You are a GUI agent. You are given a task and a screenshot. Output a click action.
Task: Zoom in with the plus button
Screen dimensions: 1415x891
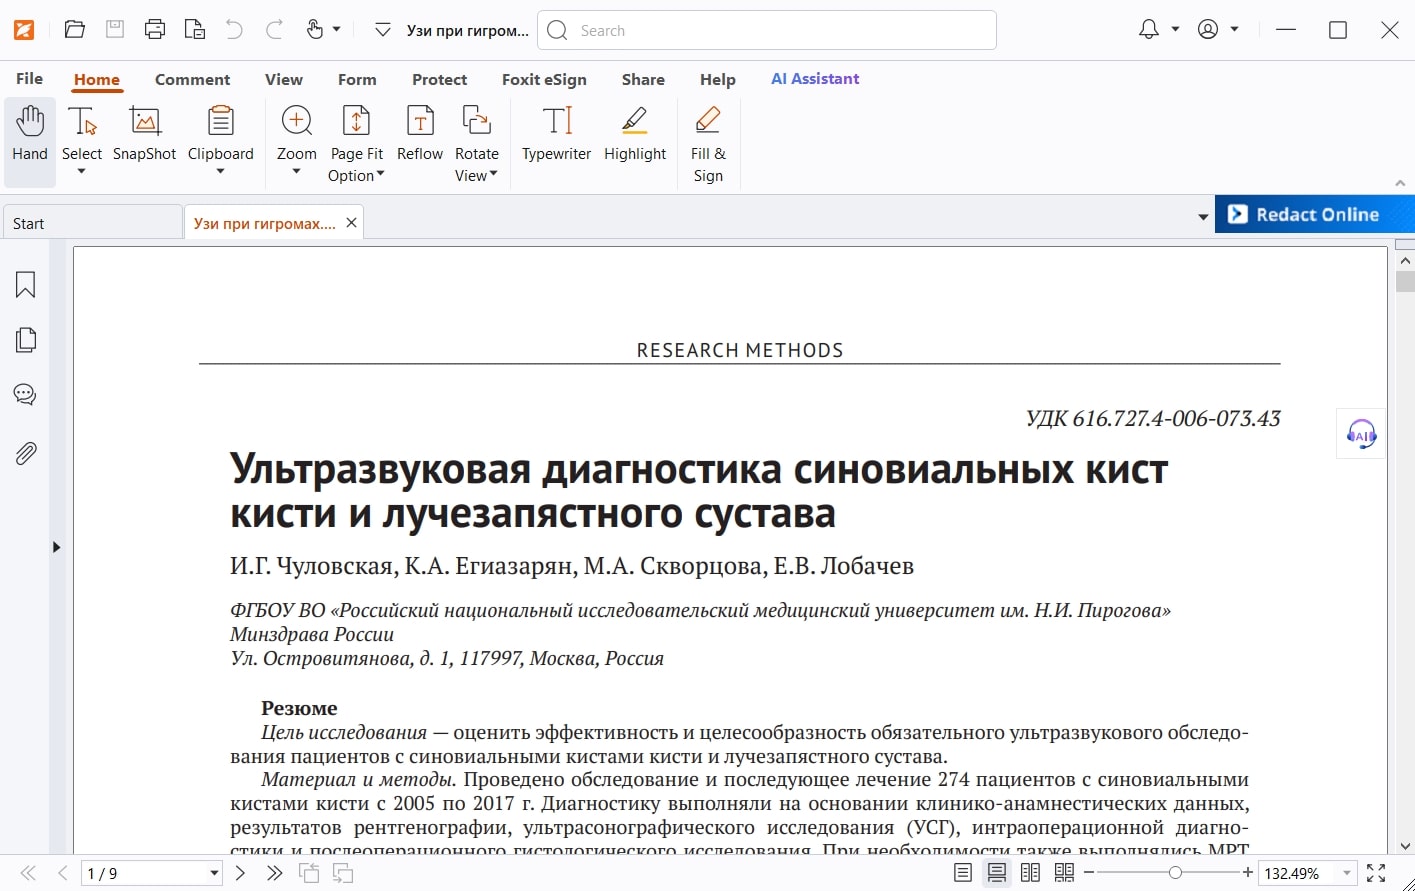[x=1248, y=873]
